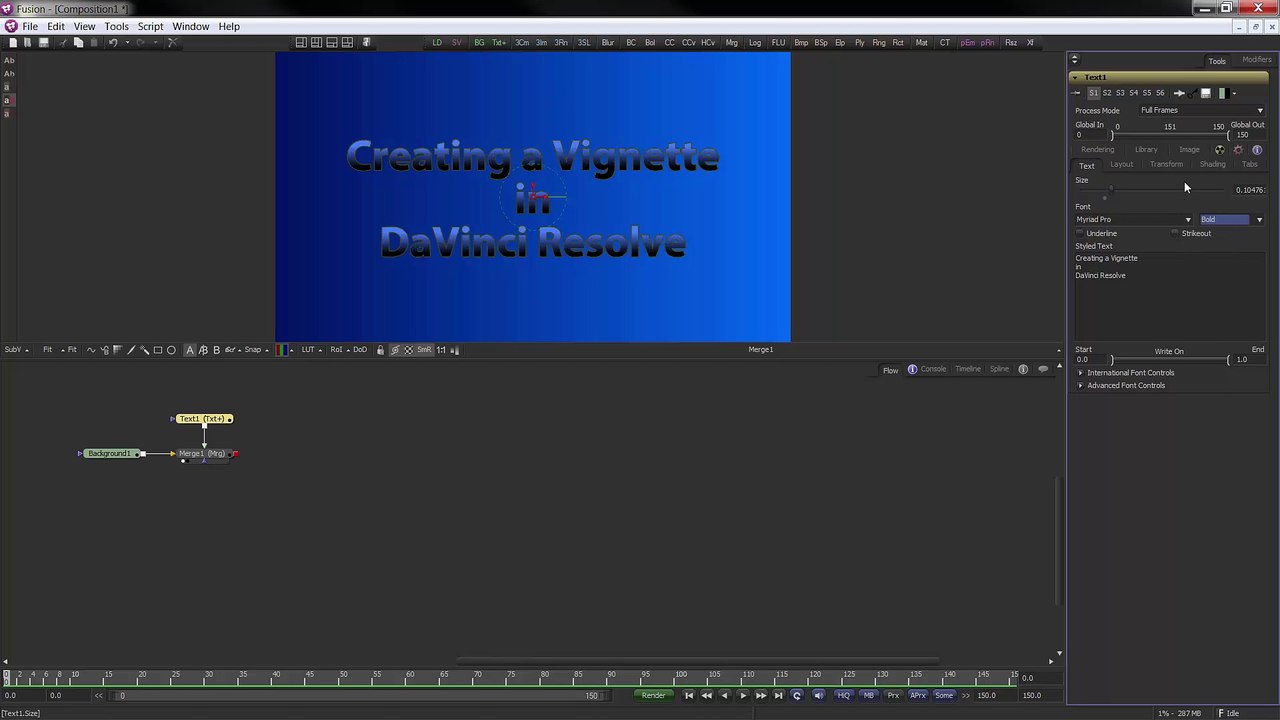The image size is (1280, 720).
Task: Toggle the RoI region of interest button
Action: pos(336,350)
